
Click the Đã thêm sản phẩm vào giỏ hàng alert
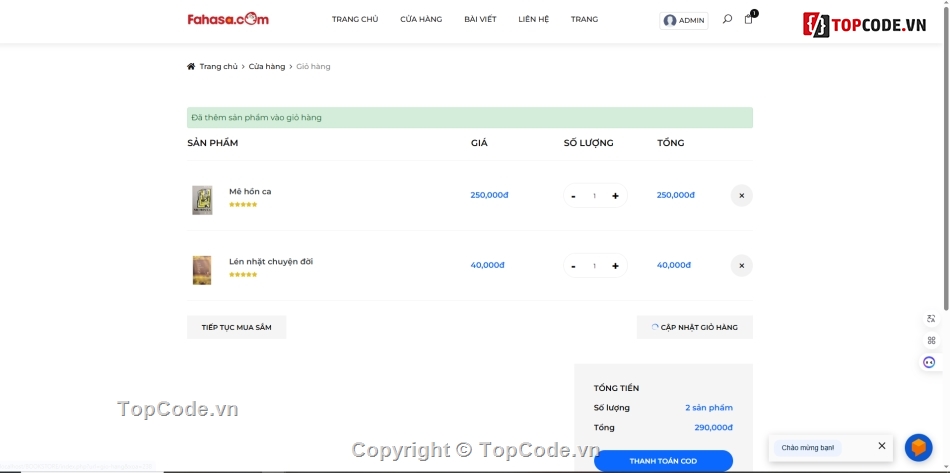[470, 117]
